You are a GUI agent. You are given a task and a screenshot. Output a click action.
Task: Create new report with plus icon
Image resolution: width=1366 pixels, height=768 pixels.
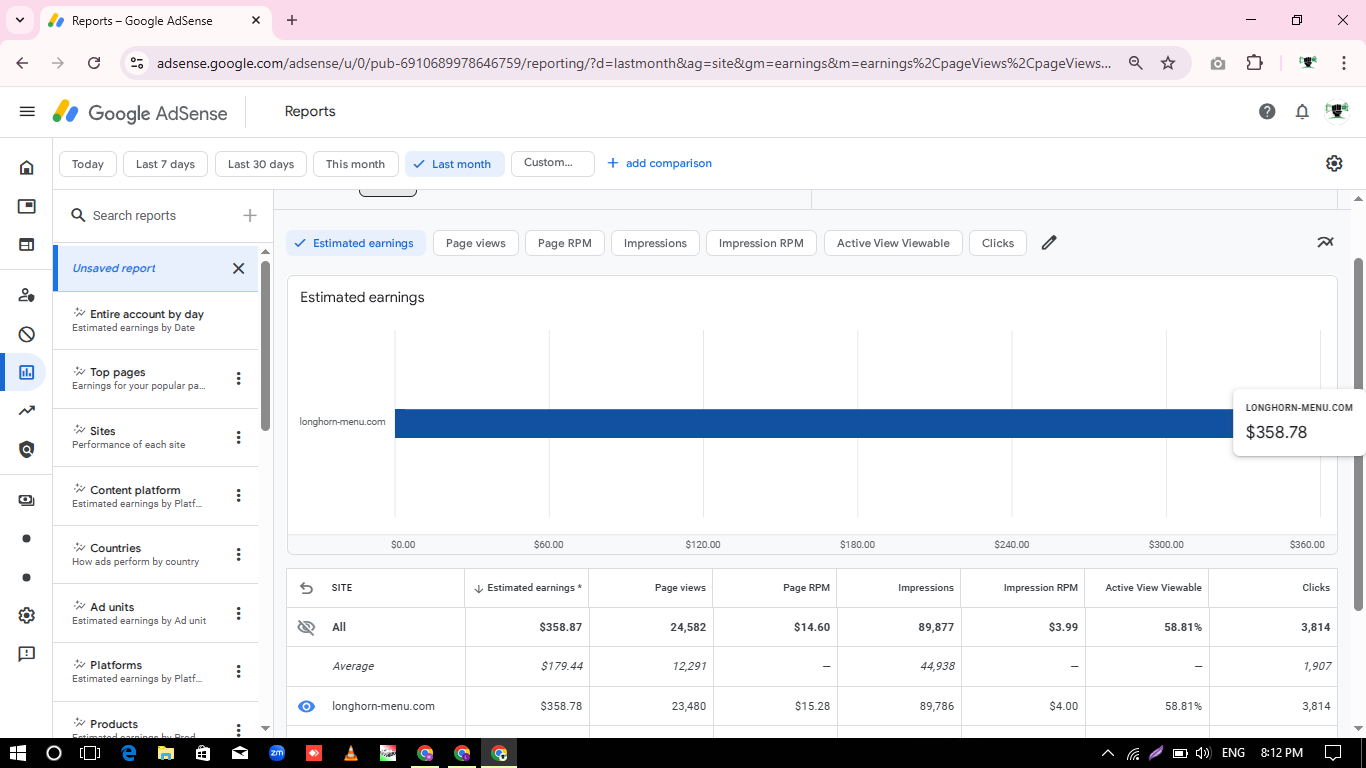point(250,215)
